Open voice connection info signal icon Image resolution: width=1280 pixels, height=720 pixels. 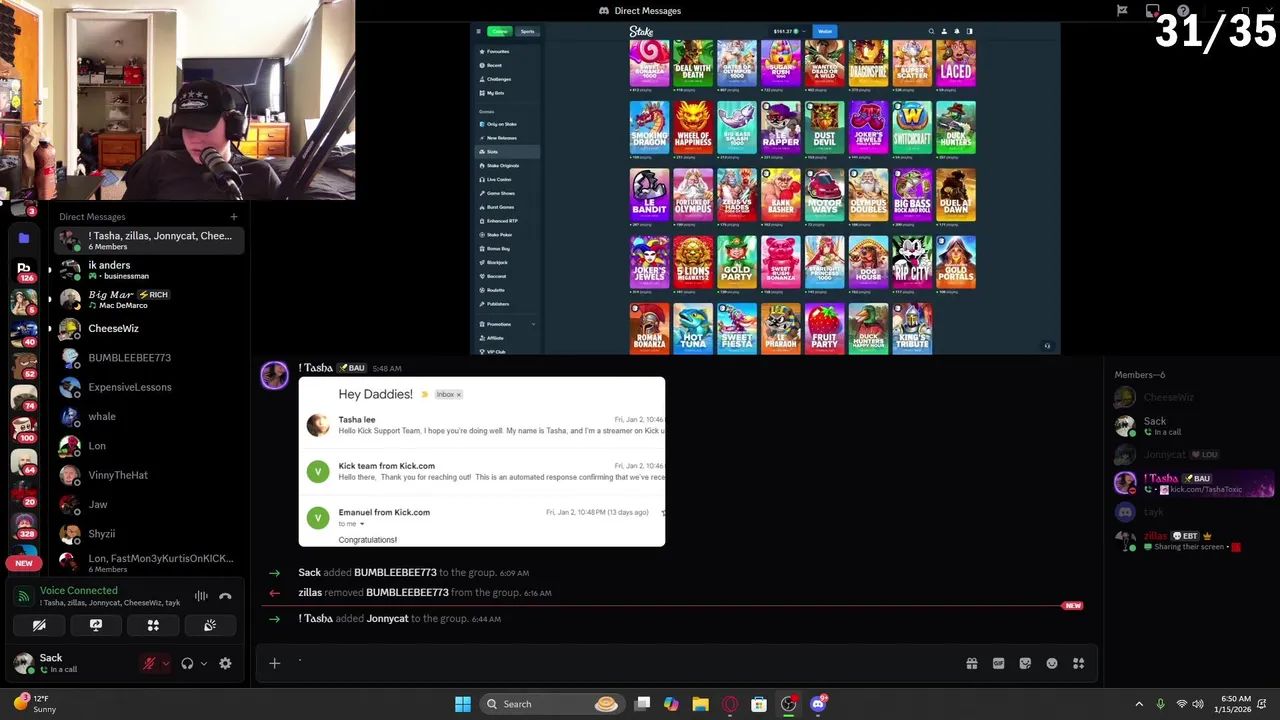(x=23, y=596)
